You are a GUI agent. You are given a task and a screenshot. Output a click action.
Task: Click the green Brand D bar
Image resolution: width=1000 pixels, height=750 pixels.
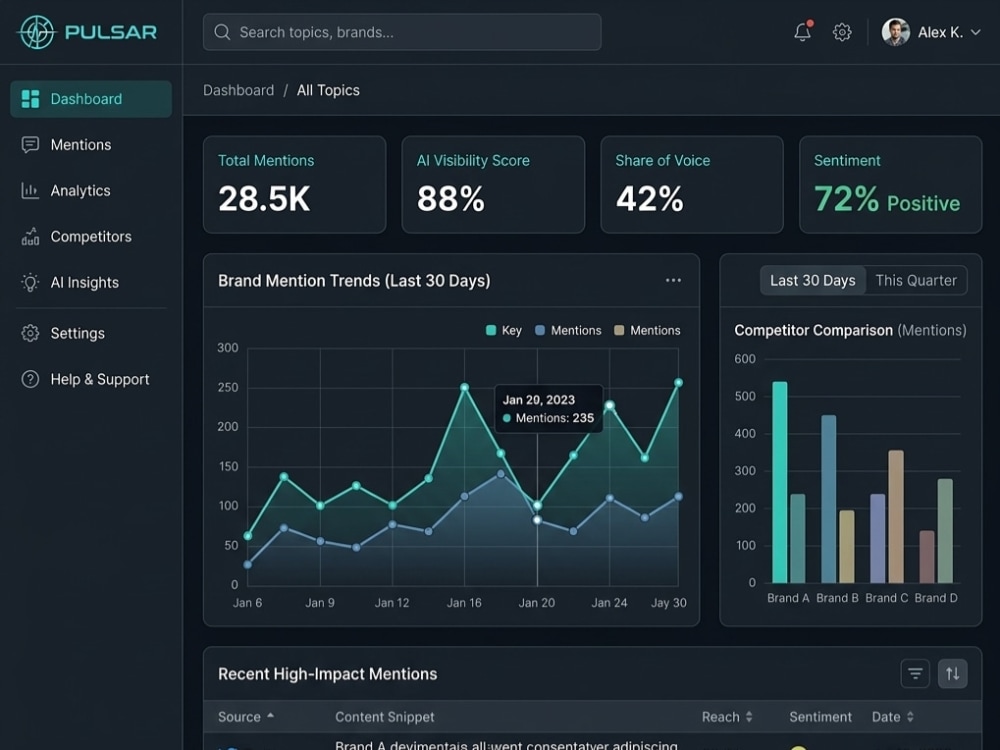point(945,531)
